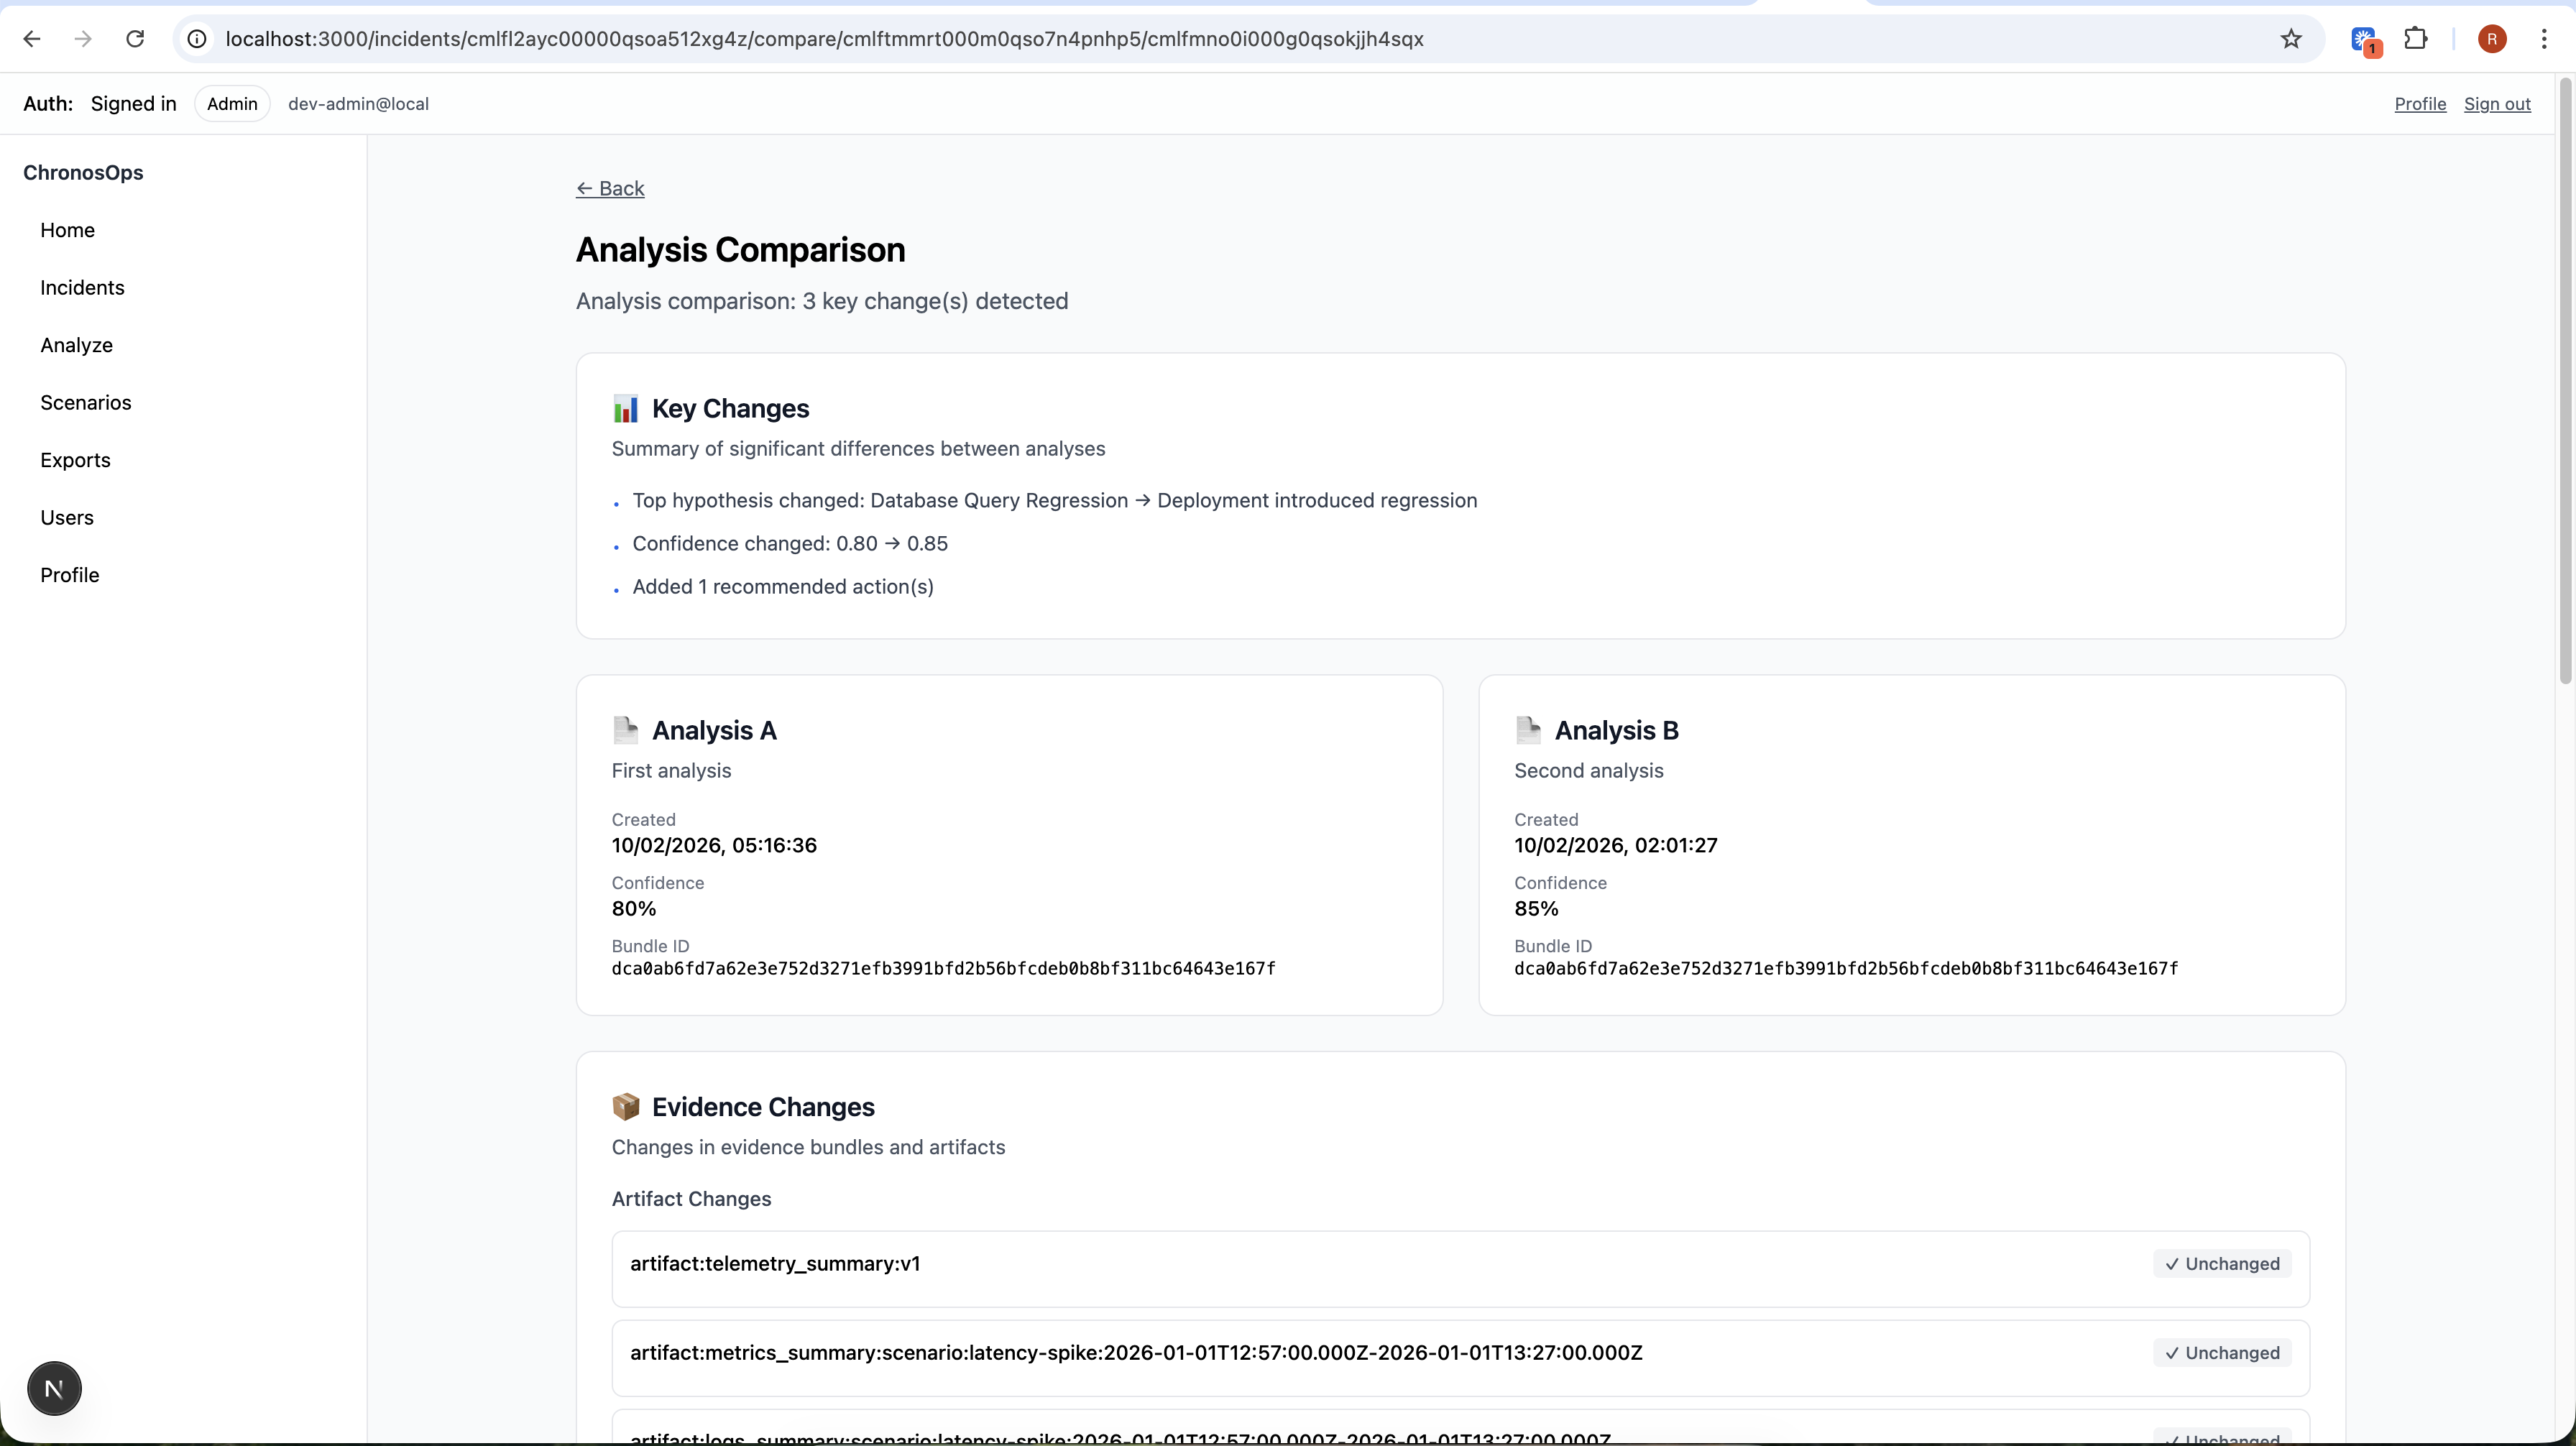Open Chrome three-dot menu
This screenshot has height=1446, width=2576.
click(2544, 39)
